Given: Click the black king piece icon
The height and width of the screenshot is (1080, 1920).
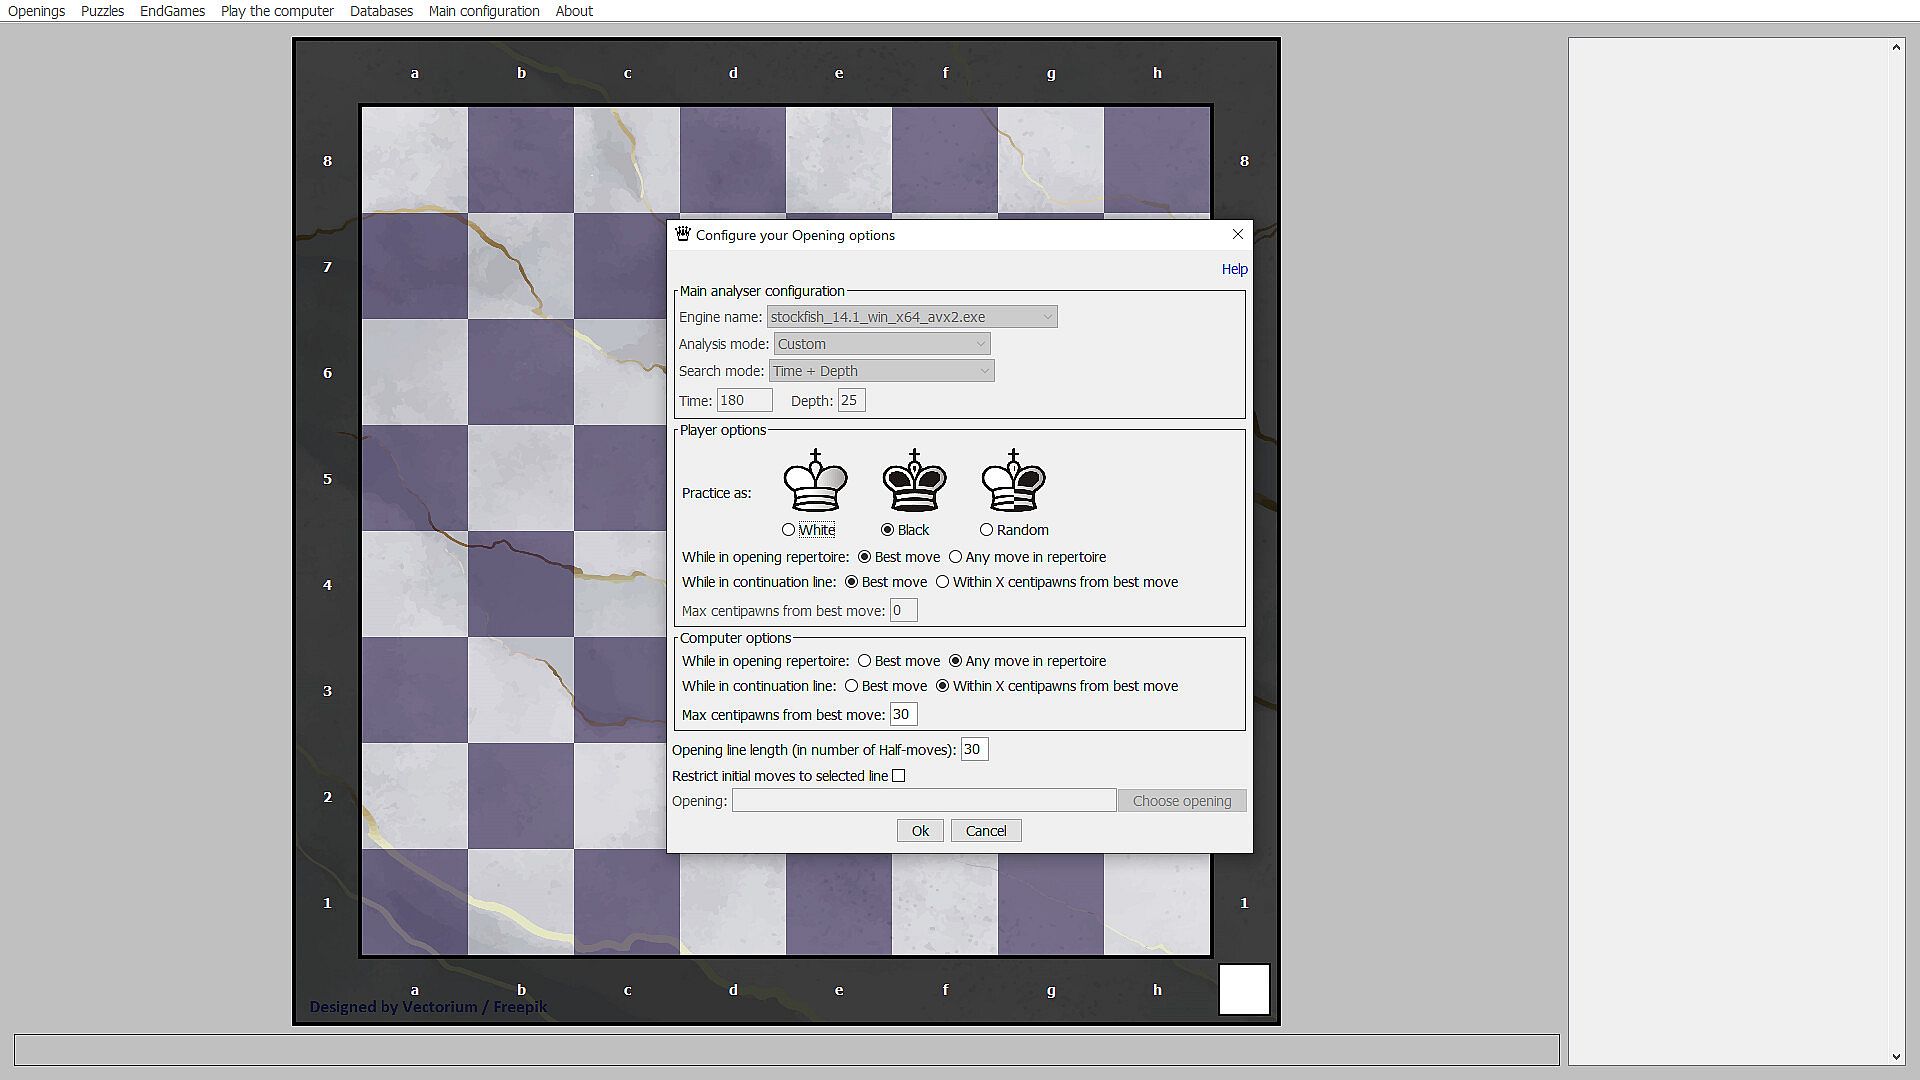Looking at the screenshot, I should point(914,481).
